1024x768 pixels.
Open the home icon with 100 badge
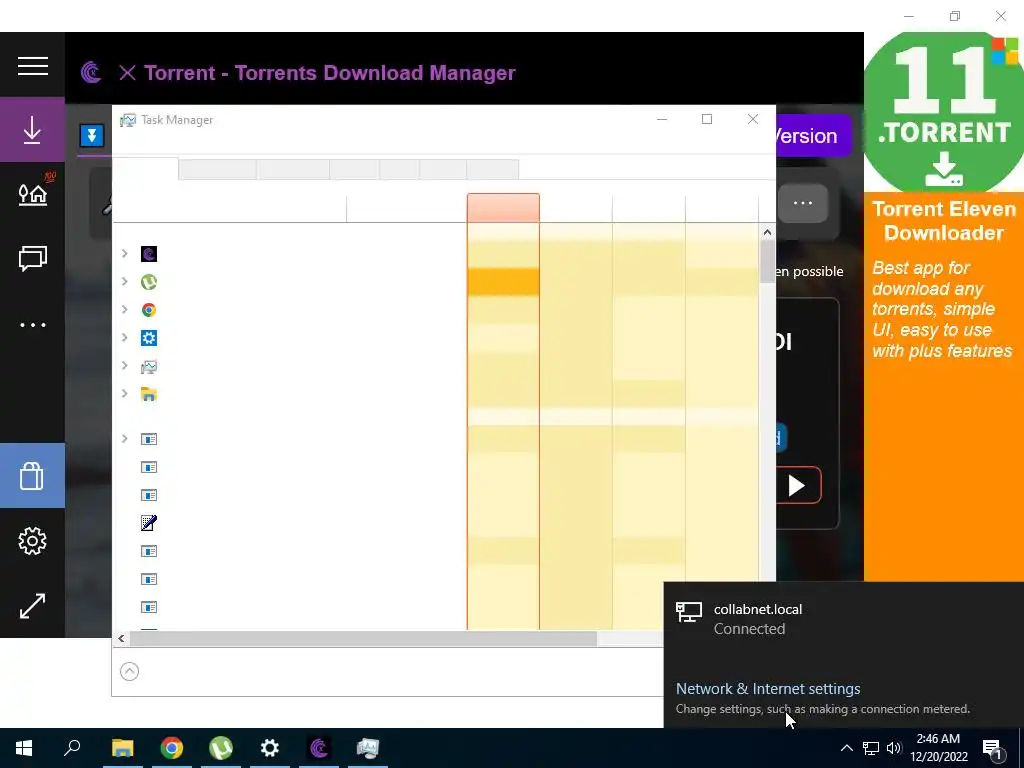pyautogui.click(x=33, y=193)
